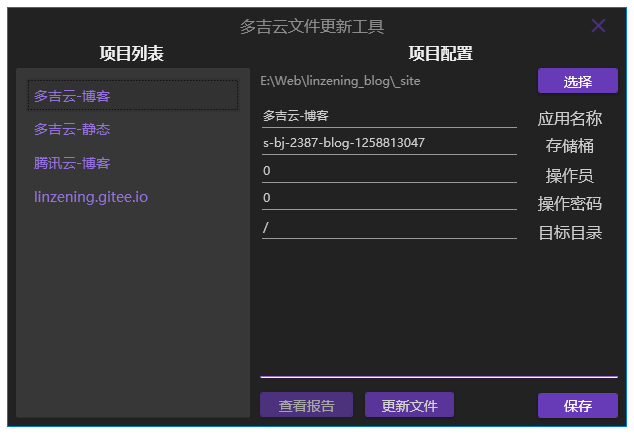Focus the 操作员 input field
The width and height of the screenshot is (634, 435).
[389, 171]
